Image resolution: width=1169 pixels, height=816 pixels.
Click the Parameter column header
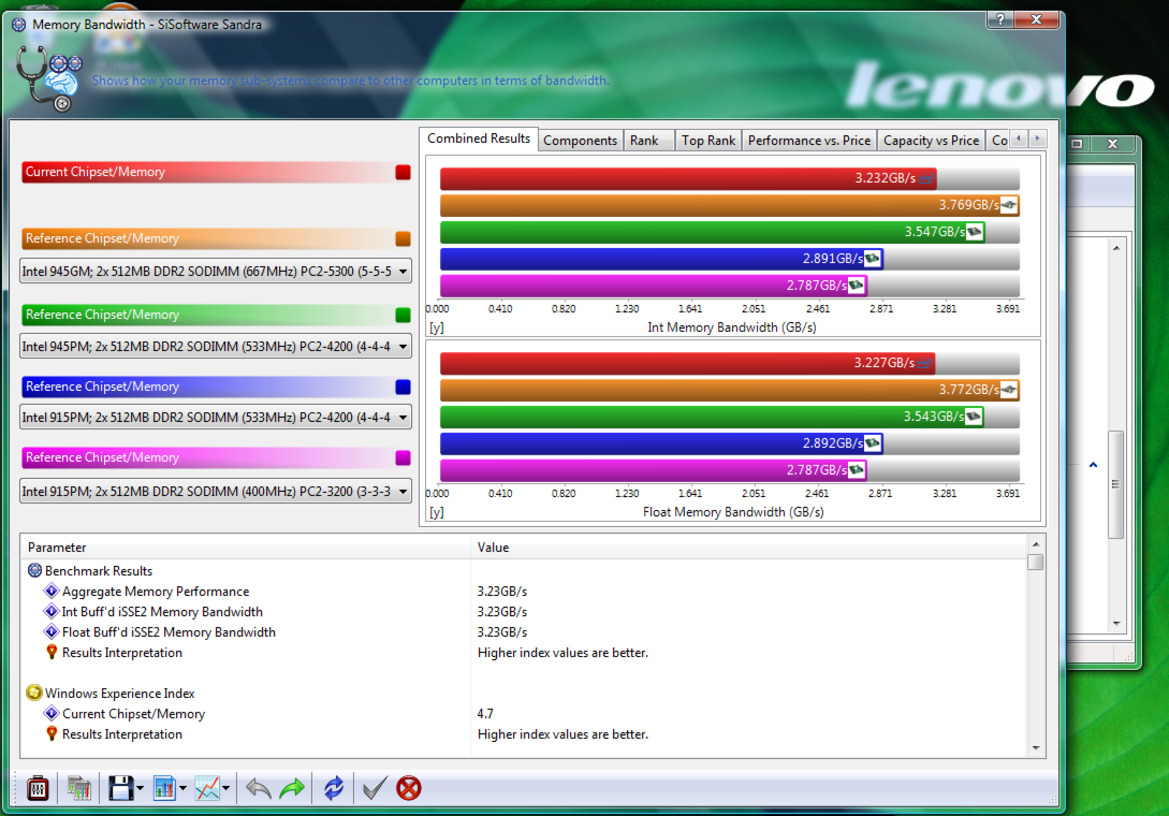[246, 548]
